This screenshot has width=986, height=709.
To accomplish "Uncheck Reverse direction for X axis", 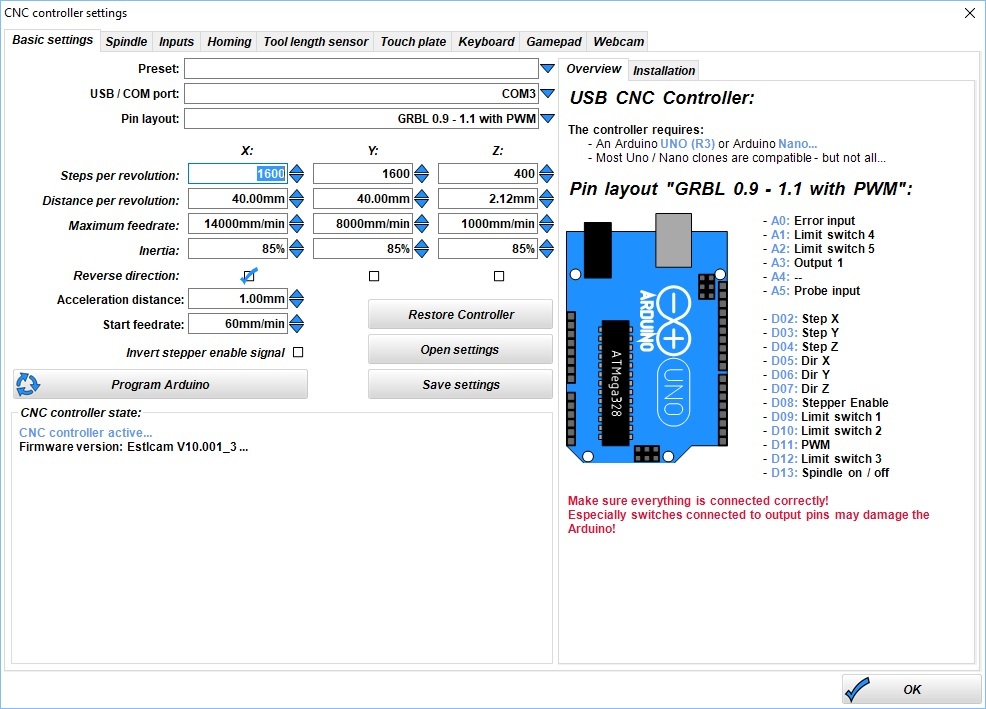I will coord(249,276).
